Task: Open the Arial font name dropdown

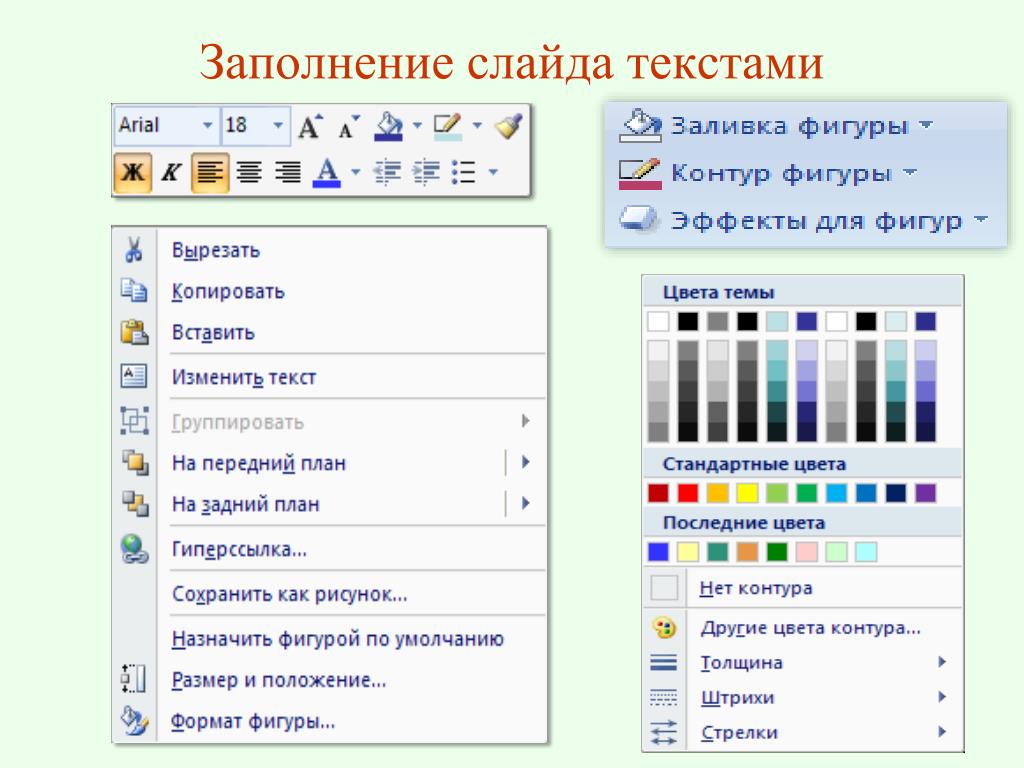Action: click(x=207, y=125)
